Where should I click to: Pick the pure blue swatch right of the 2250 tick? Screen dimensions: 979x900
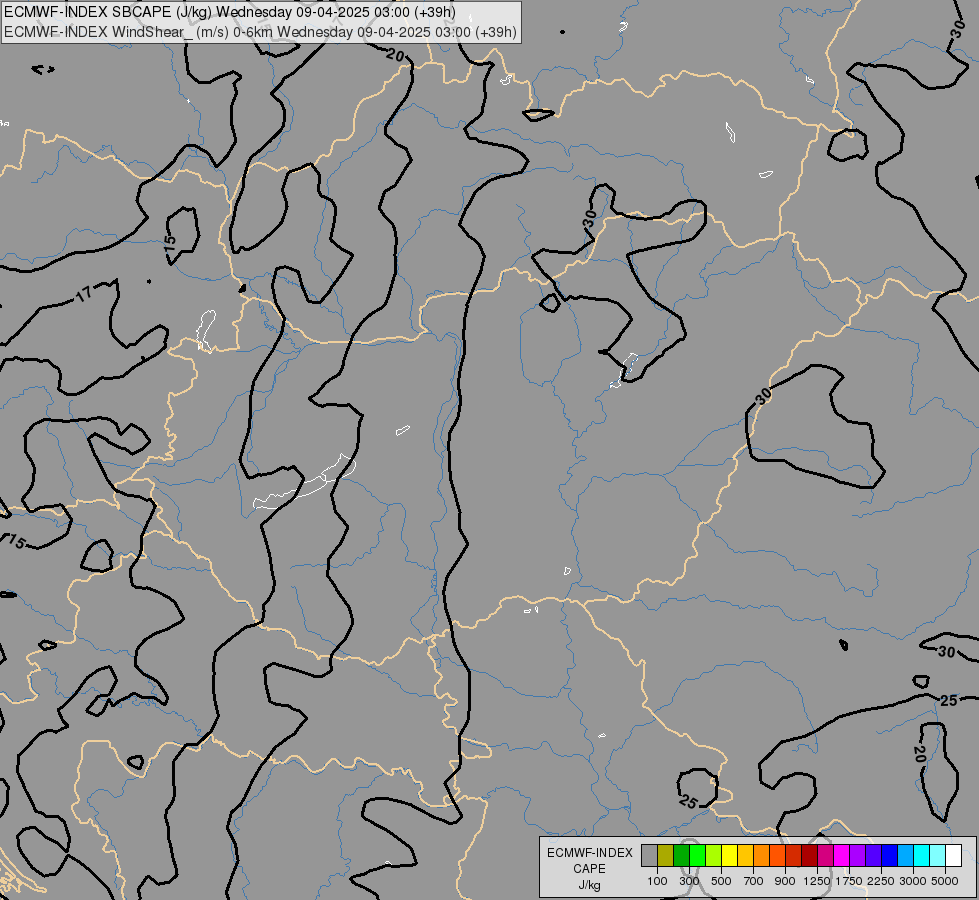tap(889, 856)
